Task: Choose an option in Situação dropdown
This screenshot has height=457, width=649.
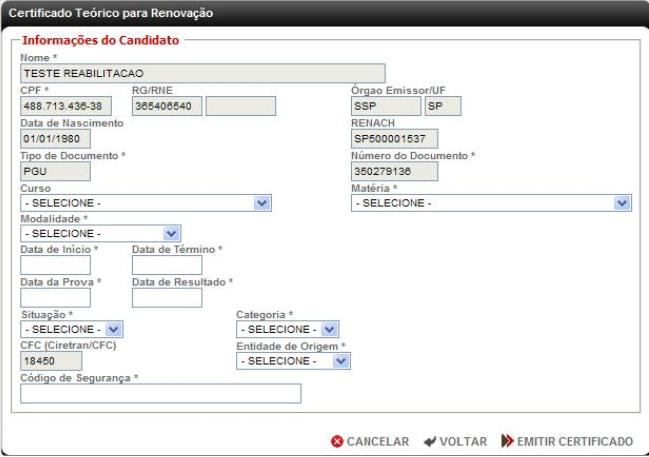Action: [72, 330]
